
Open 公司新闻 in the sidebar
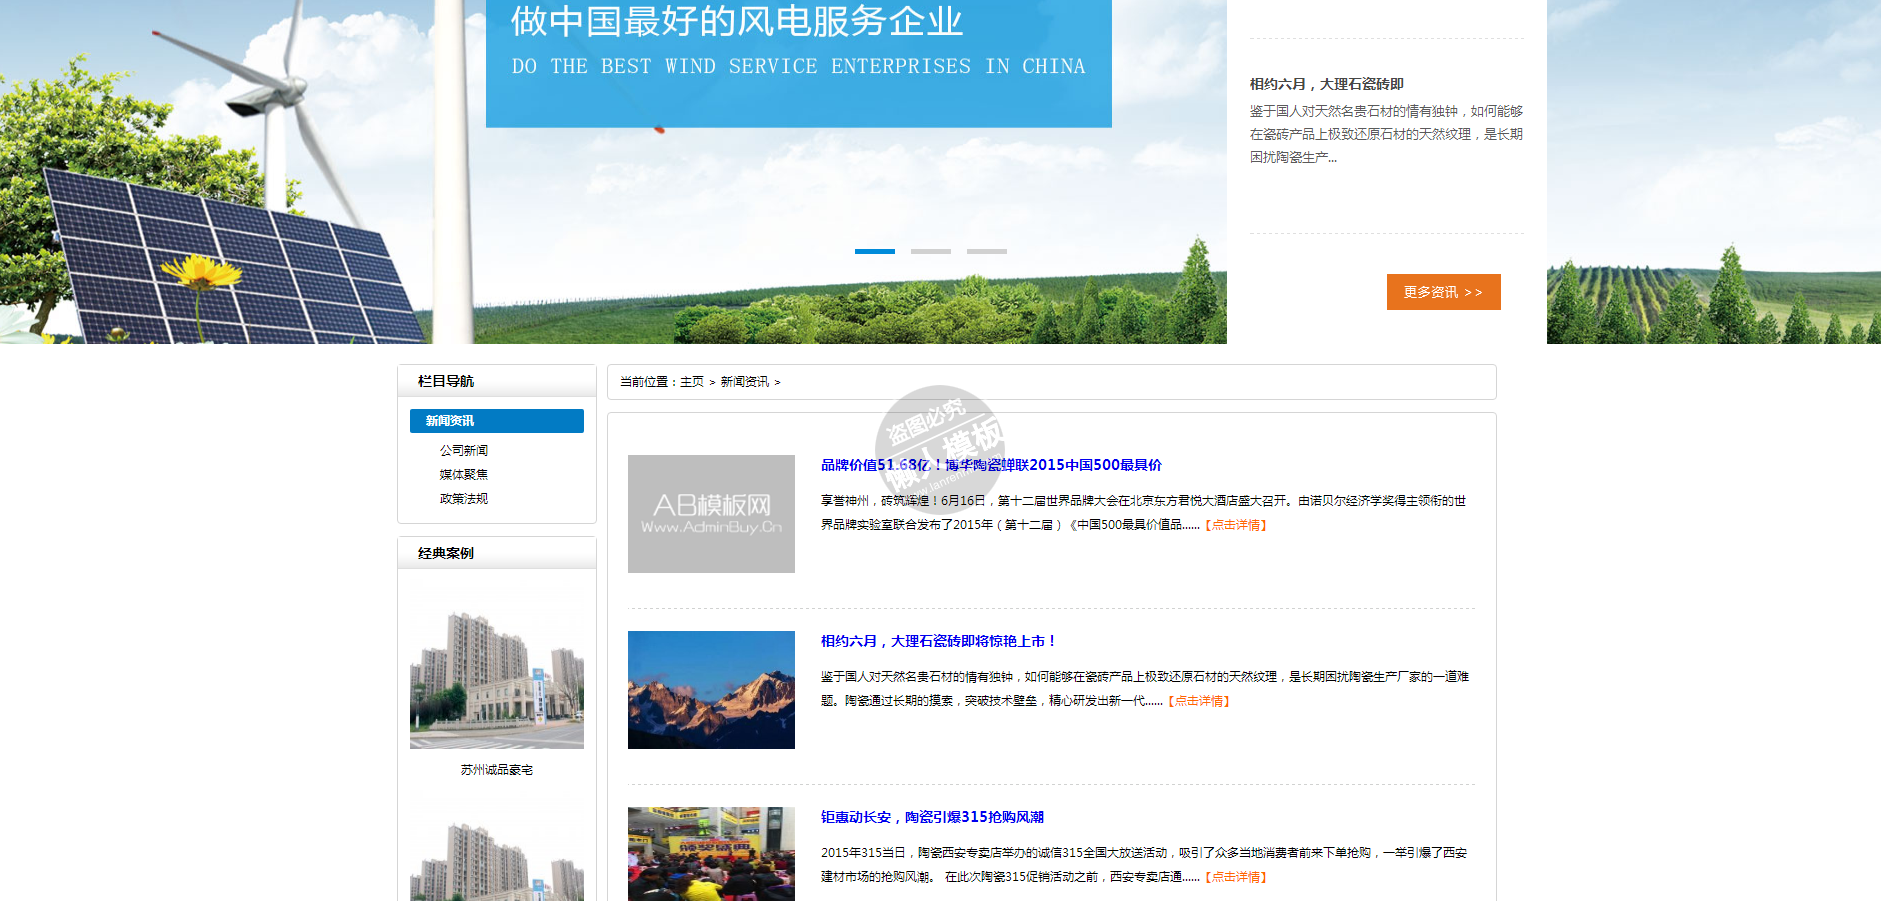click(464, 451)
